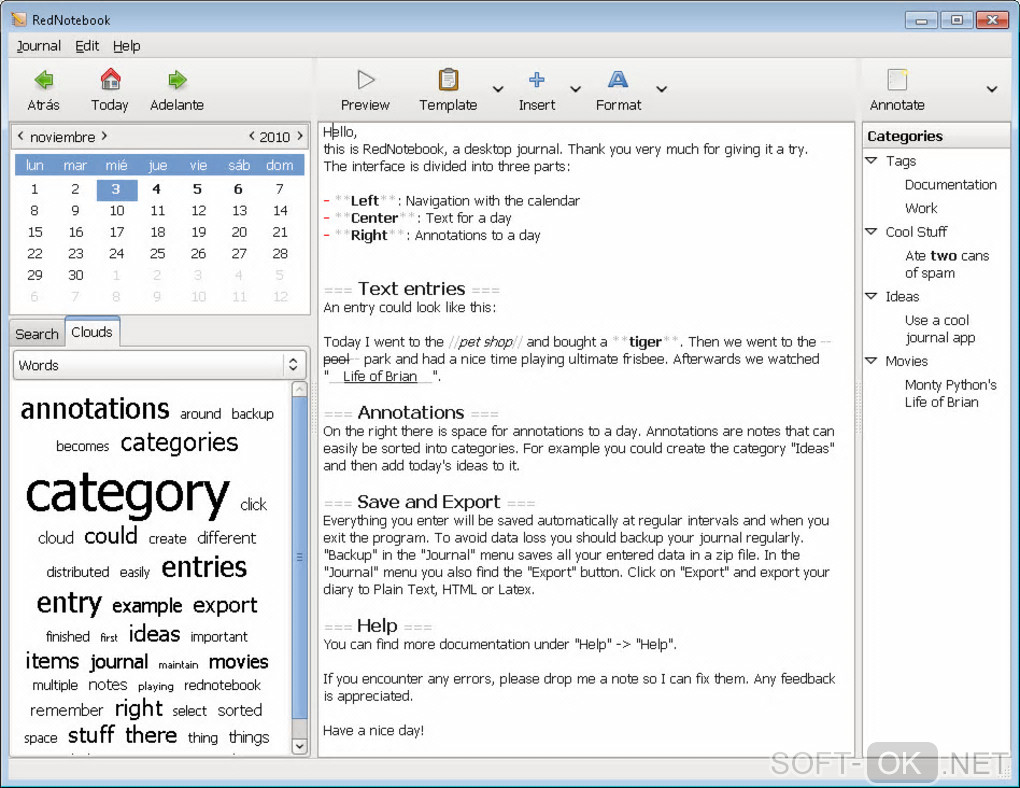This screenshot has width=1020, height=788.
Task: Select day 30 in the calendar
Action: pos(76,275)
